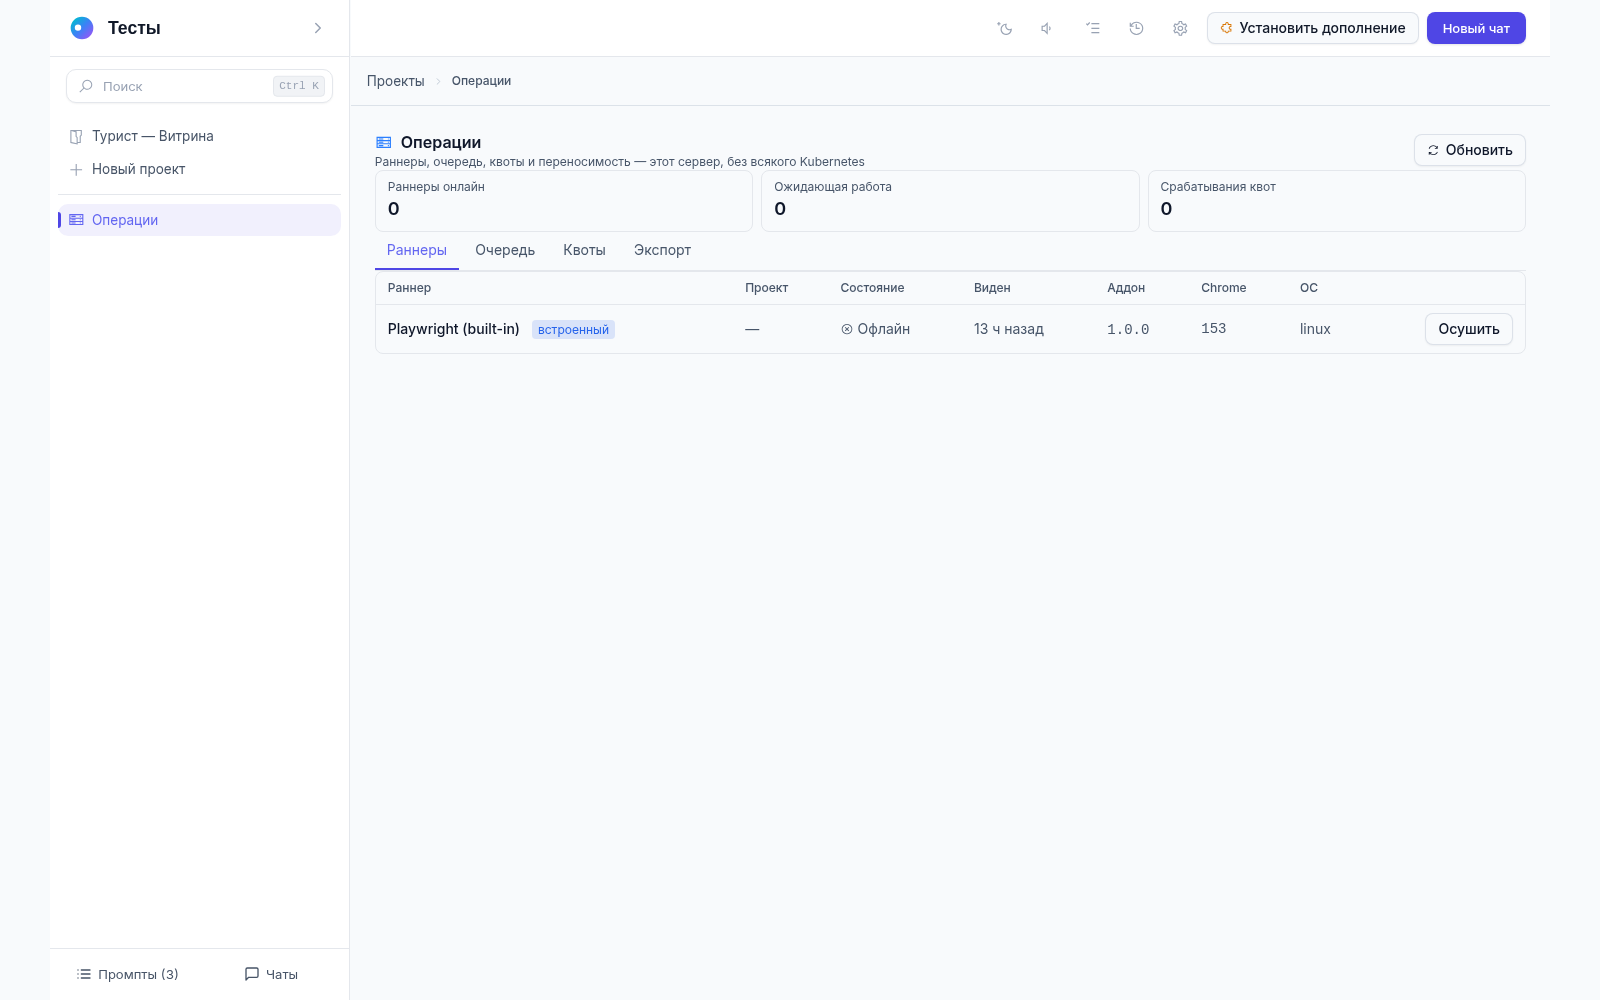Screen dimensions: 1600x1000
Task: Click the Операции breadcrumb
Action: click(481, 81)
